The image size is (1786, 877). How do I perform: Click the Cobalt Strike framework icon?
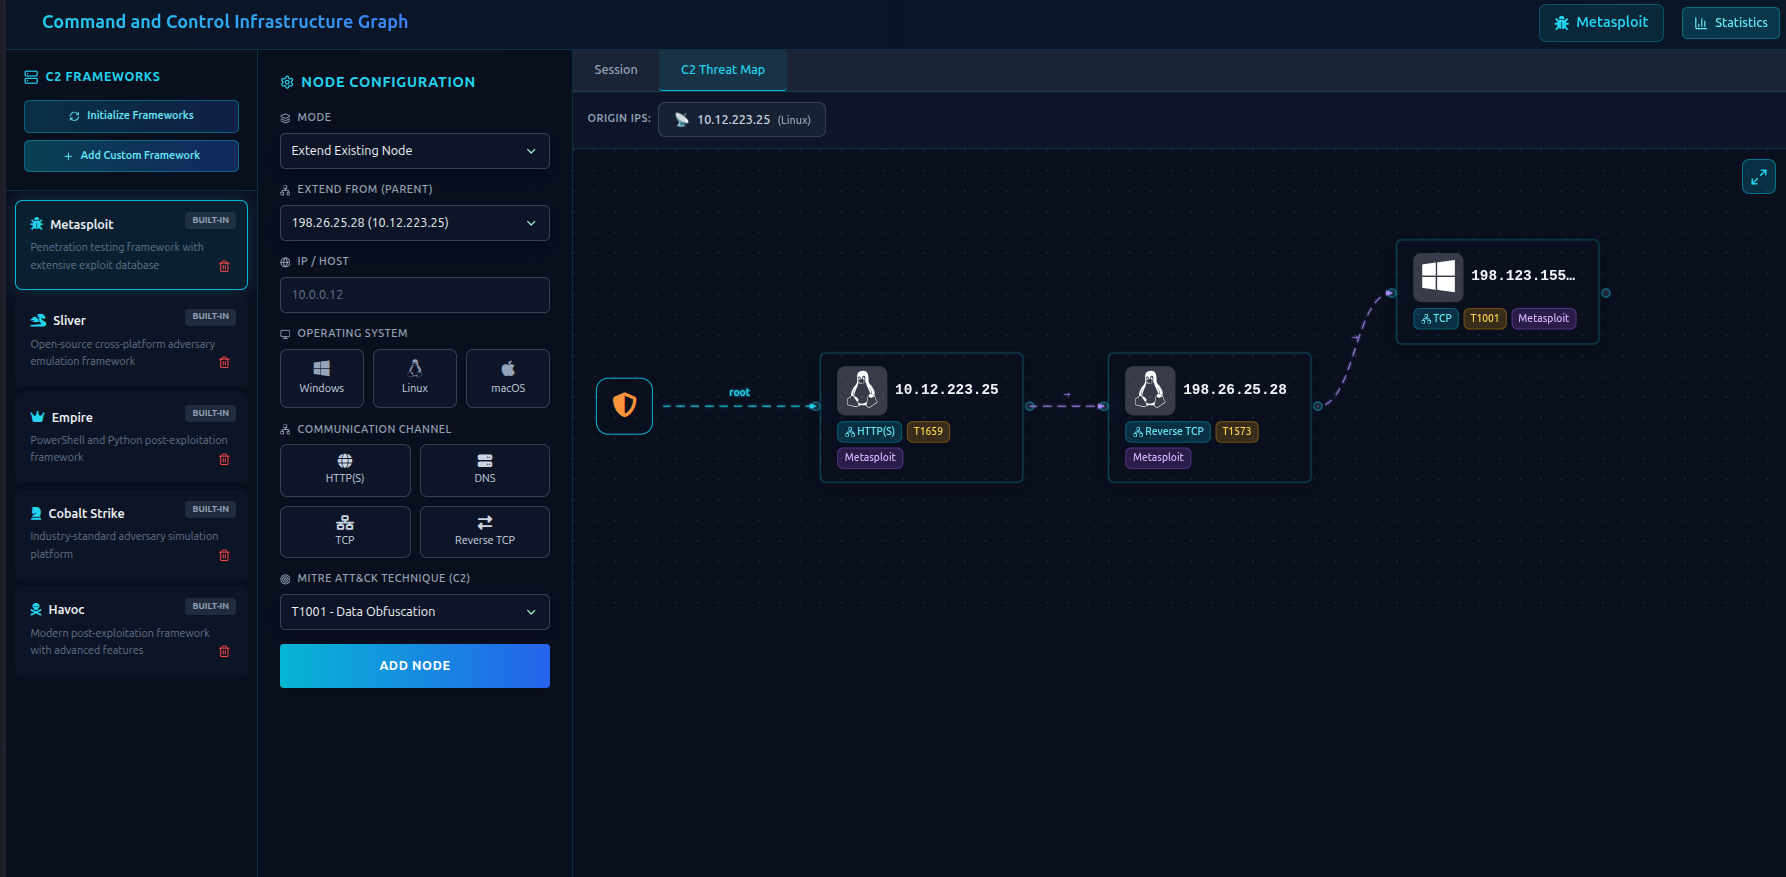[36, 513]
